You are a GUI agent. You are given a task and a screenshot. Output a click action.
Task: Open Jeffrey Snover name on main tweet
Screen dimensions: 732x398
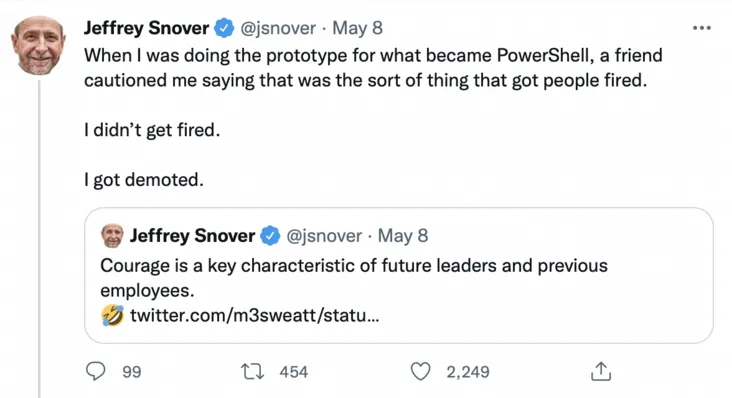(146, 28)
